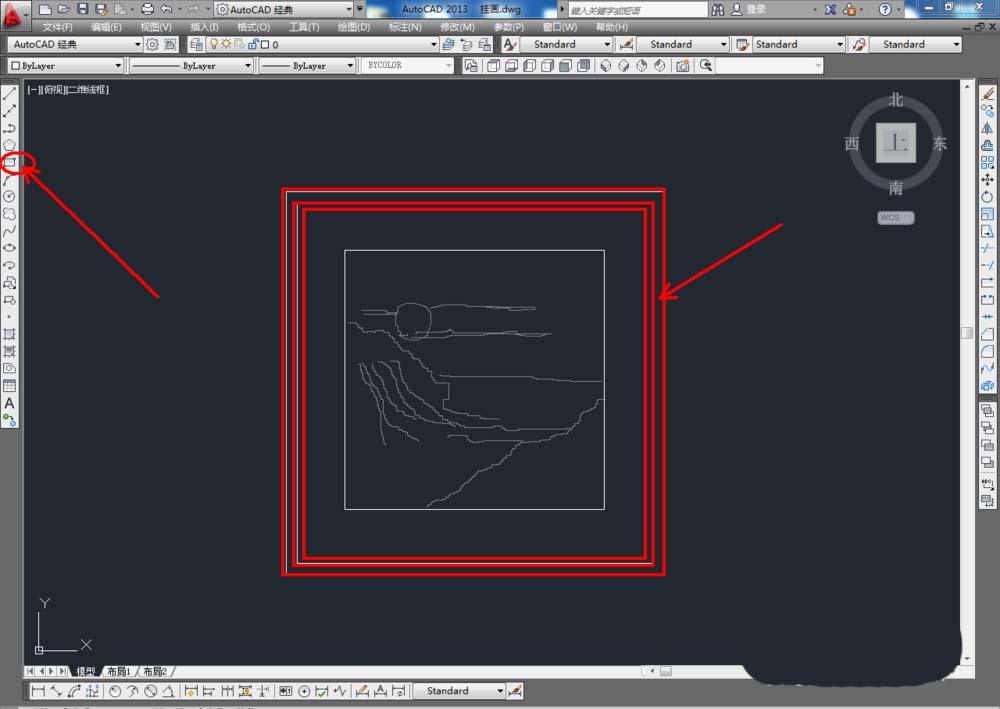1000x709 pixels.
Task: Open the dimension style Standard dropdown
Action: 723,44
